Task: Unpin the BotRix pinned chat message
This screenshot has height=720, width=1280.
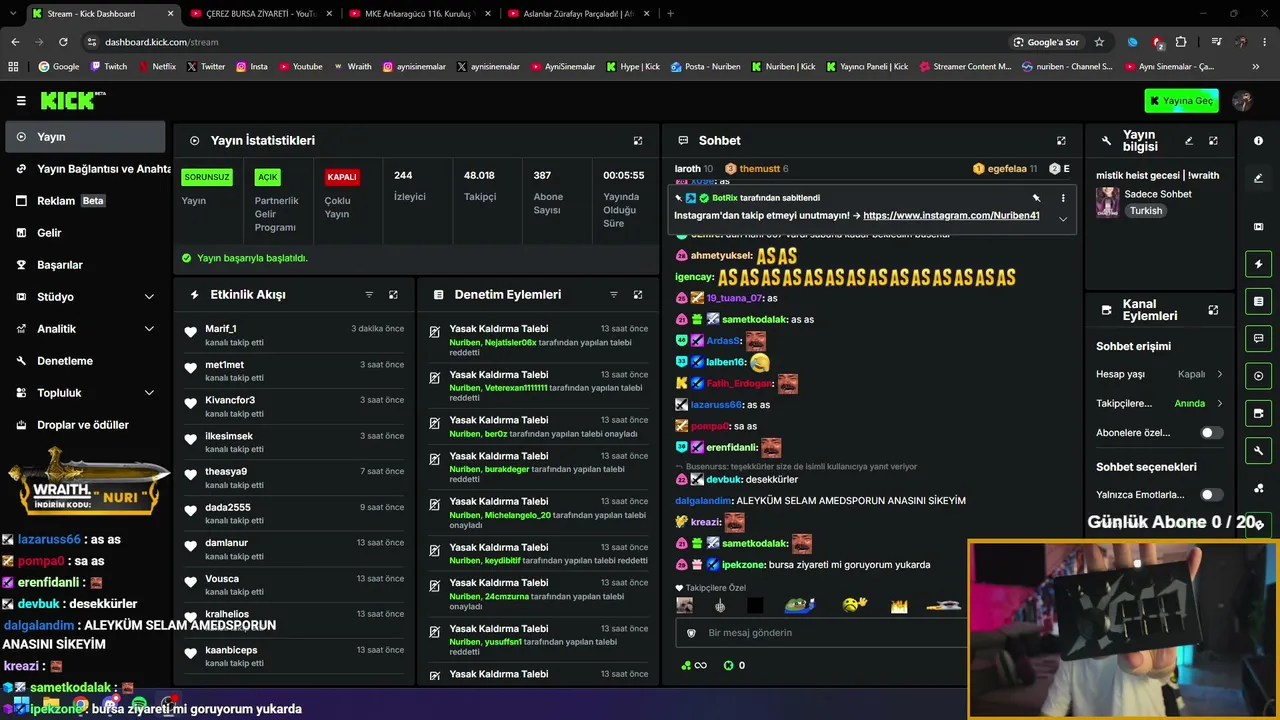Action: pyautogui.click(x=1037, y=198)
